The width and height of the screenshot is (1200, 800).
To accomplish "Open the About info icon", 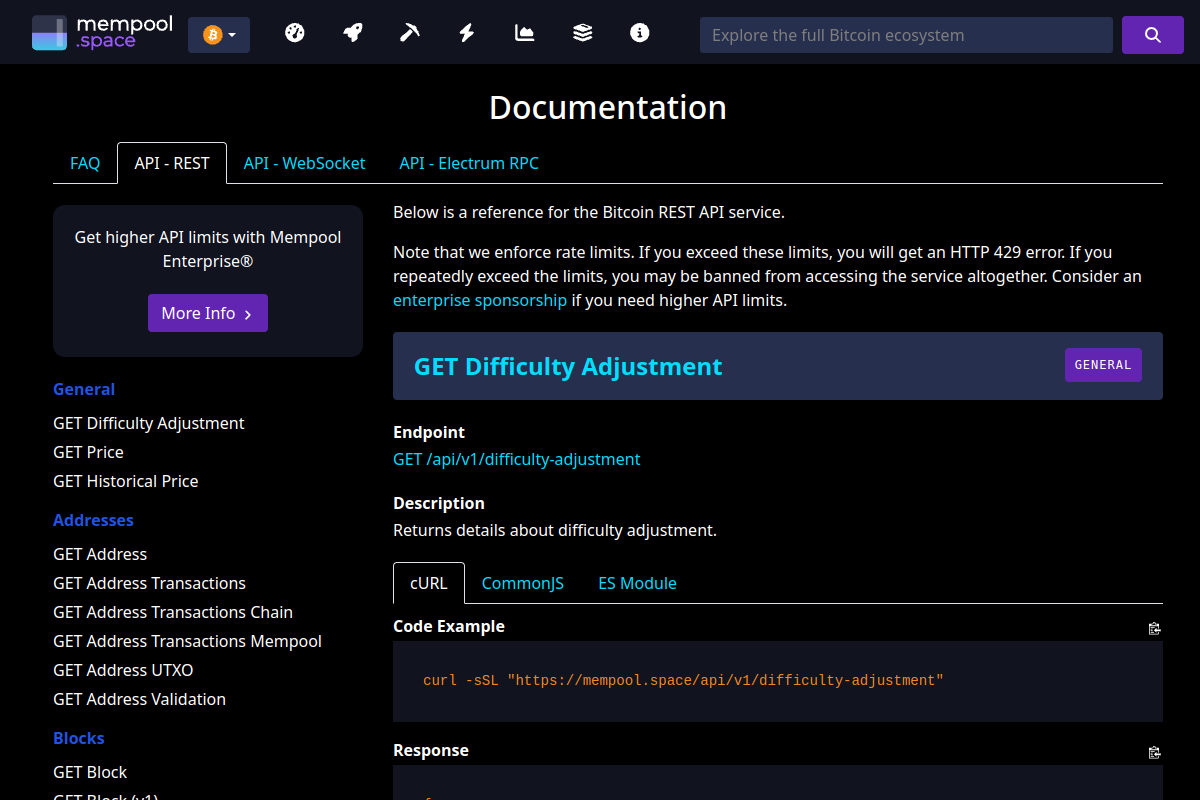I will 640,33.
